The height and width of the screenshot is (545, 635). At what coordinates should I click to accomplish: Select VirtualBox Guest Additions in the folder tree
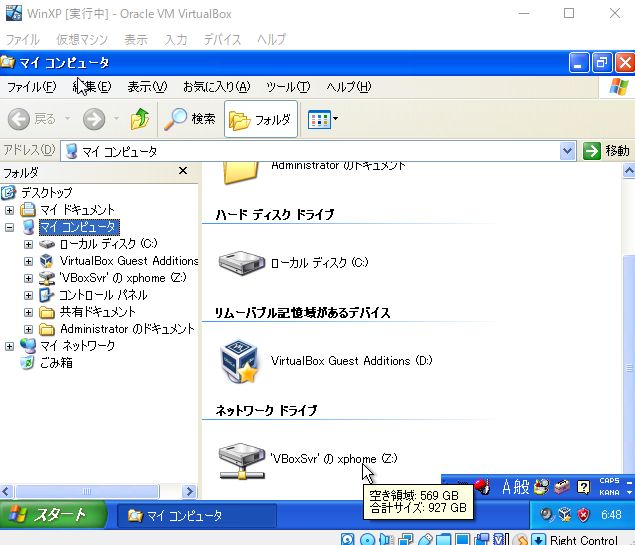129,261
